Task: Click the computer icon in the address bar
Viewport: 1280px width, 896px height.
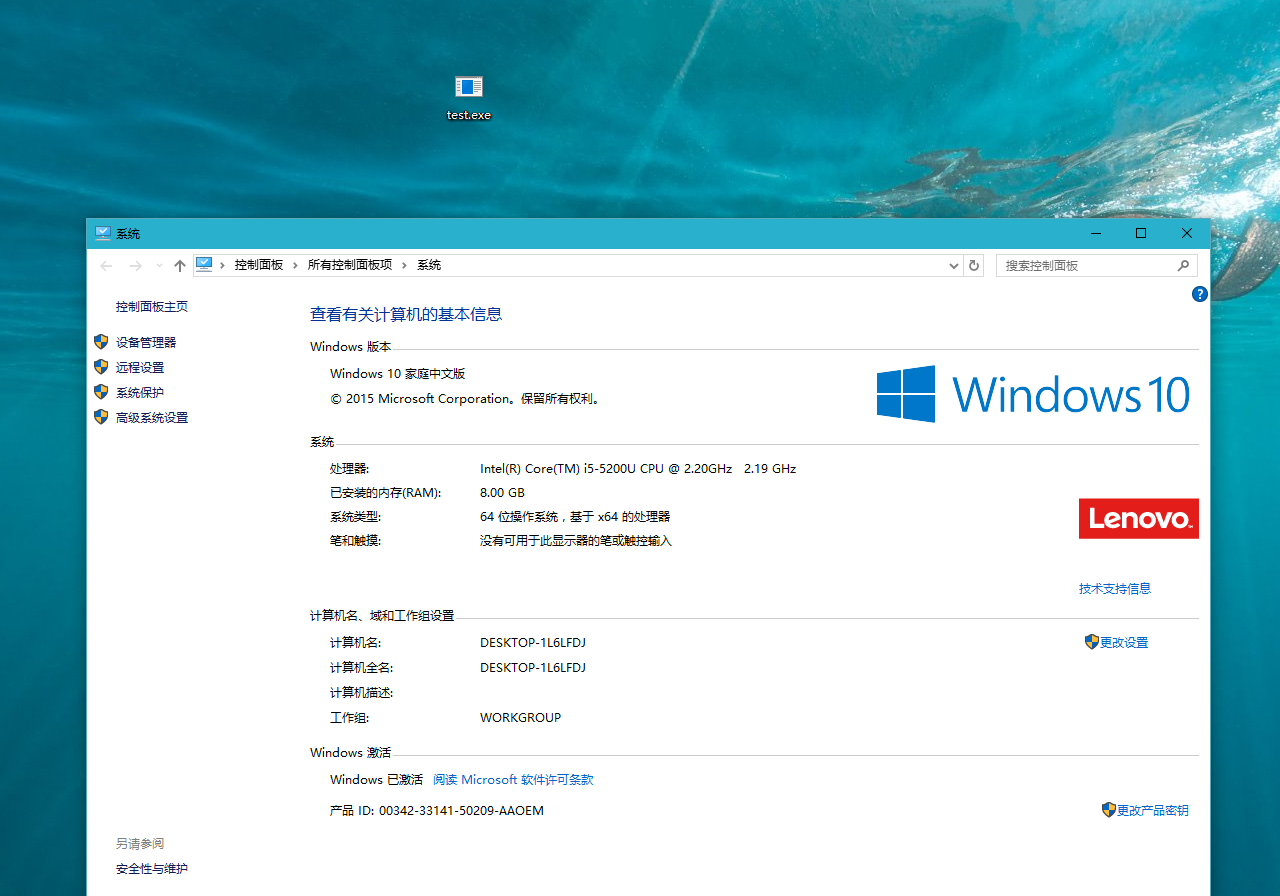Action: click(x=205, y=265)
